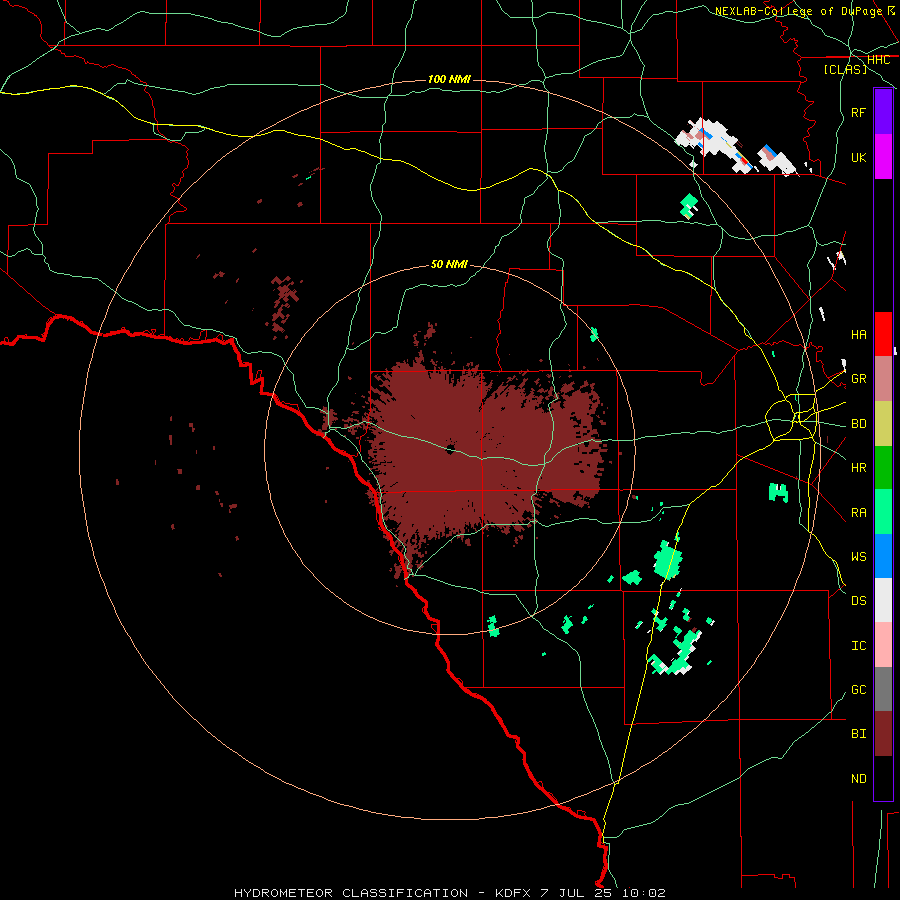The image size is (900, 900).
Task: Click the 100 NMI range ring label
Action: 449,79
